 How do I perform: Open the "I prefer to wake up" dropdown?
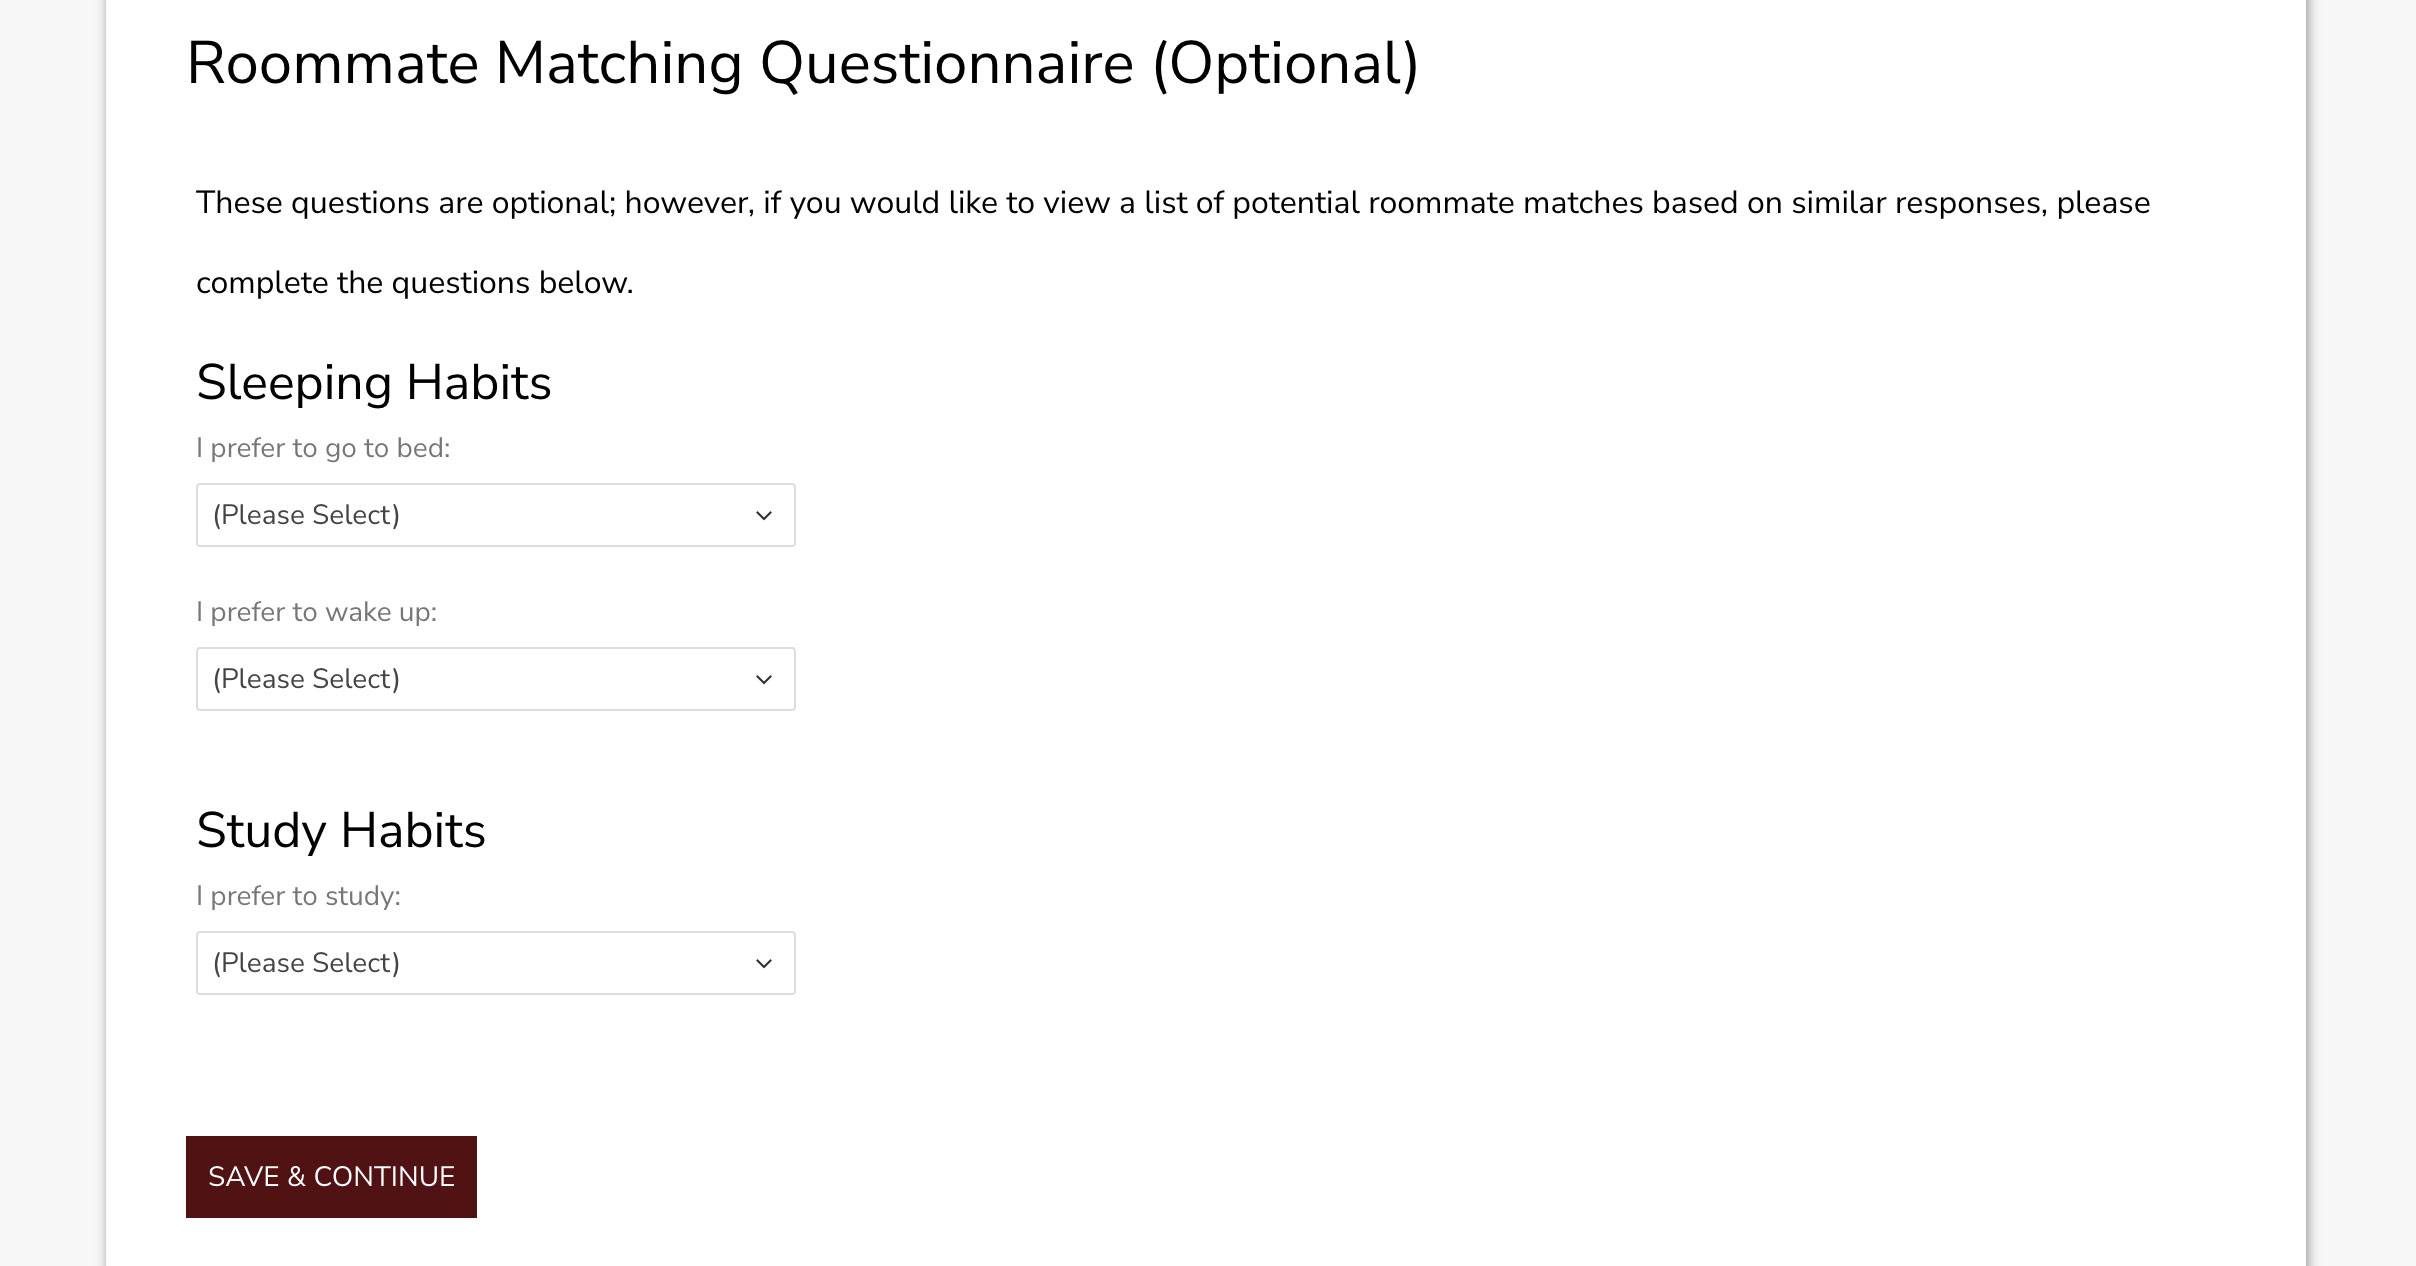point(495,679)
